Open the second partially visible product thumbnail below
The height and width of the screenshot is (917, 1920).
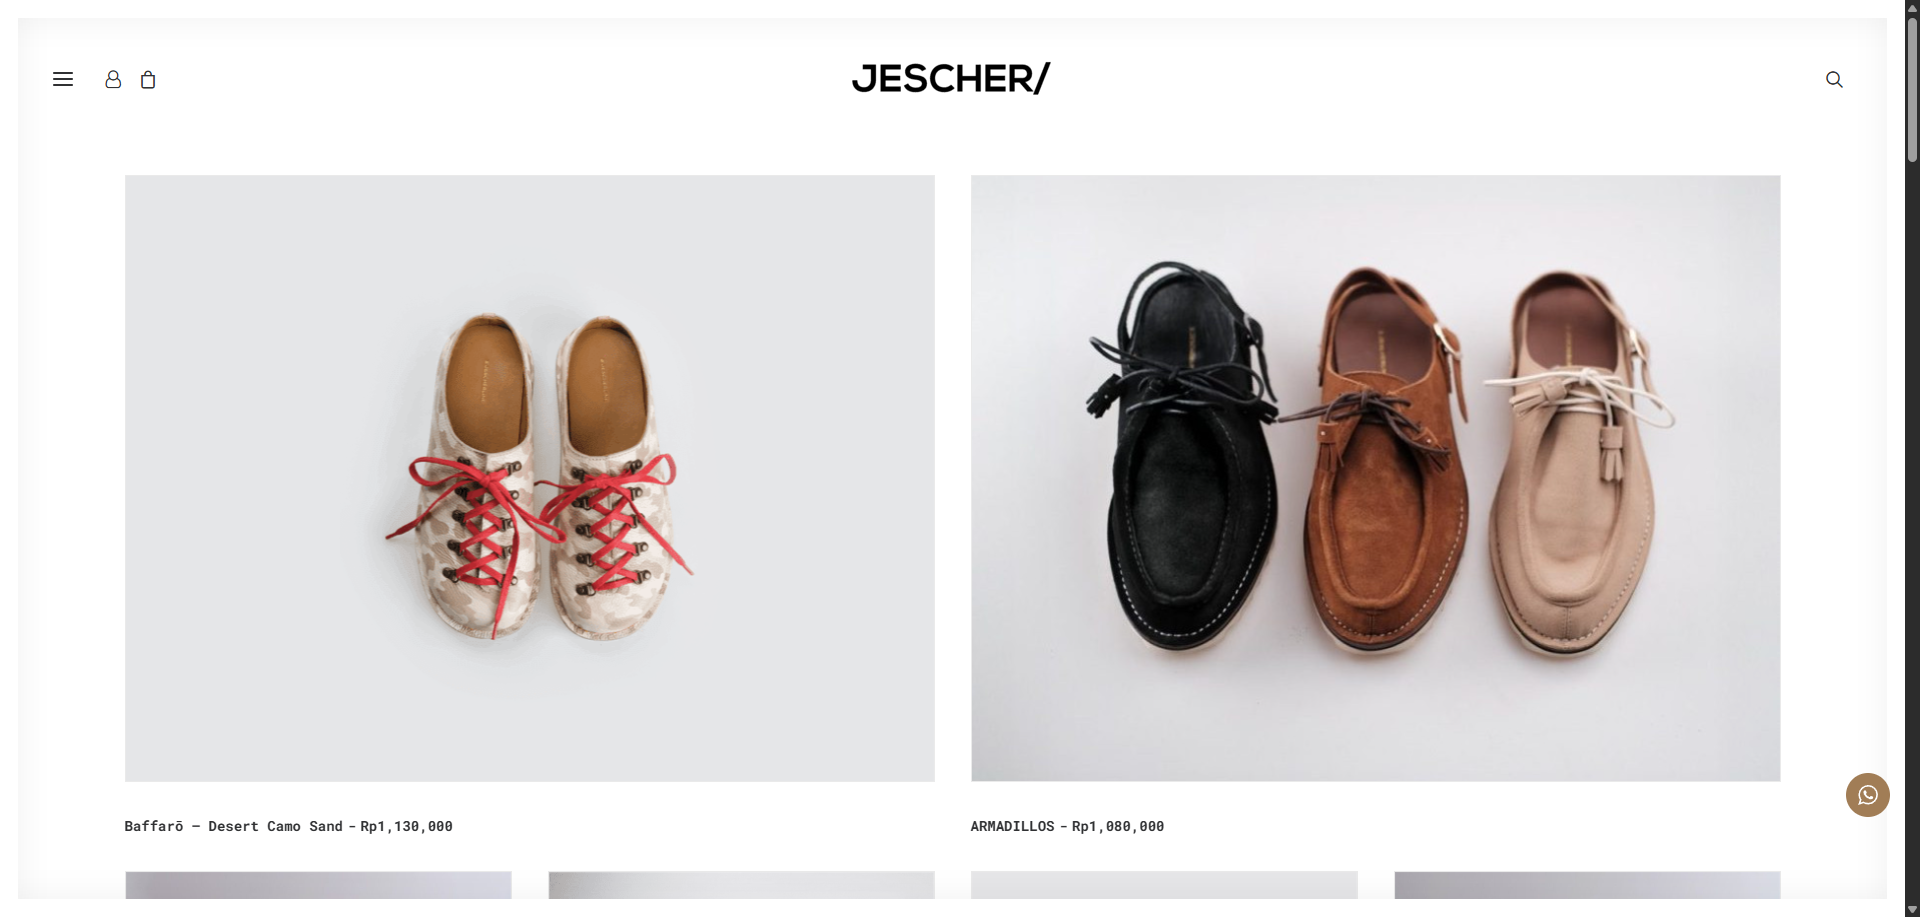pos(741,885)
